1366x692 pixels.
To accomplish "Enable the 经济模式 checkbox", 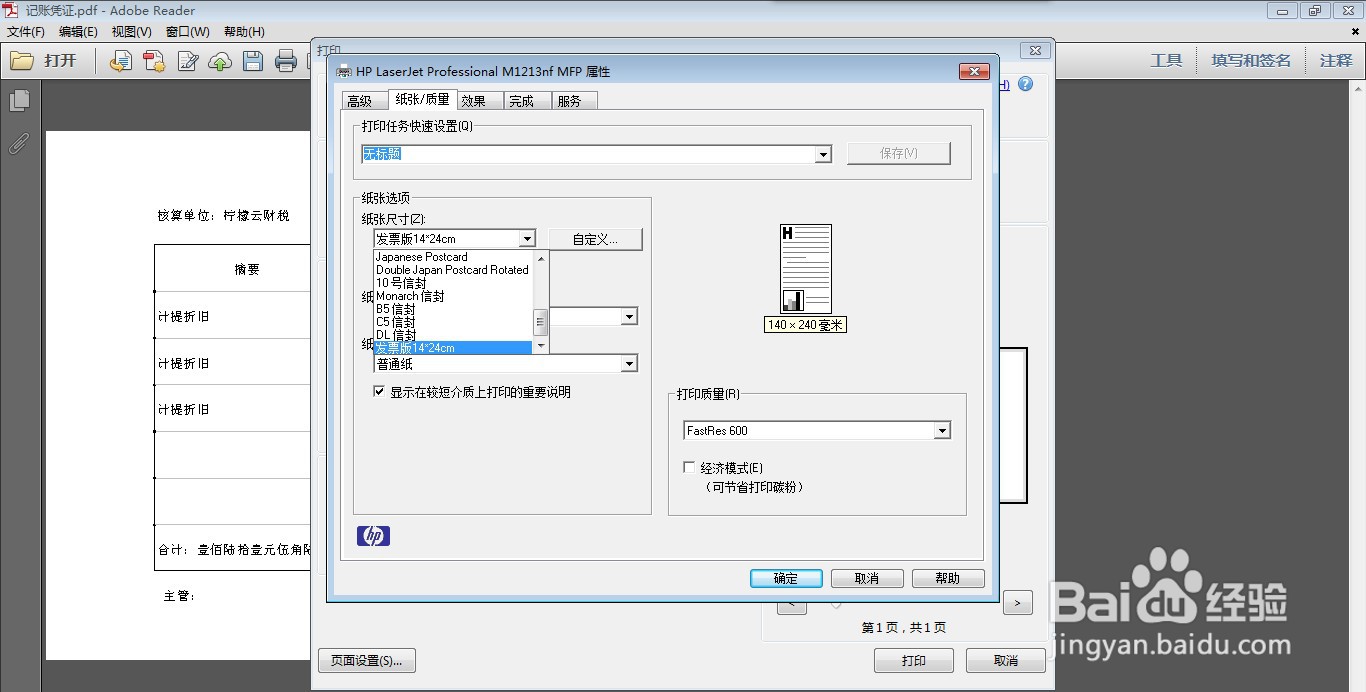I will (x=689, y=467).
